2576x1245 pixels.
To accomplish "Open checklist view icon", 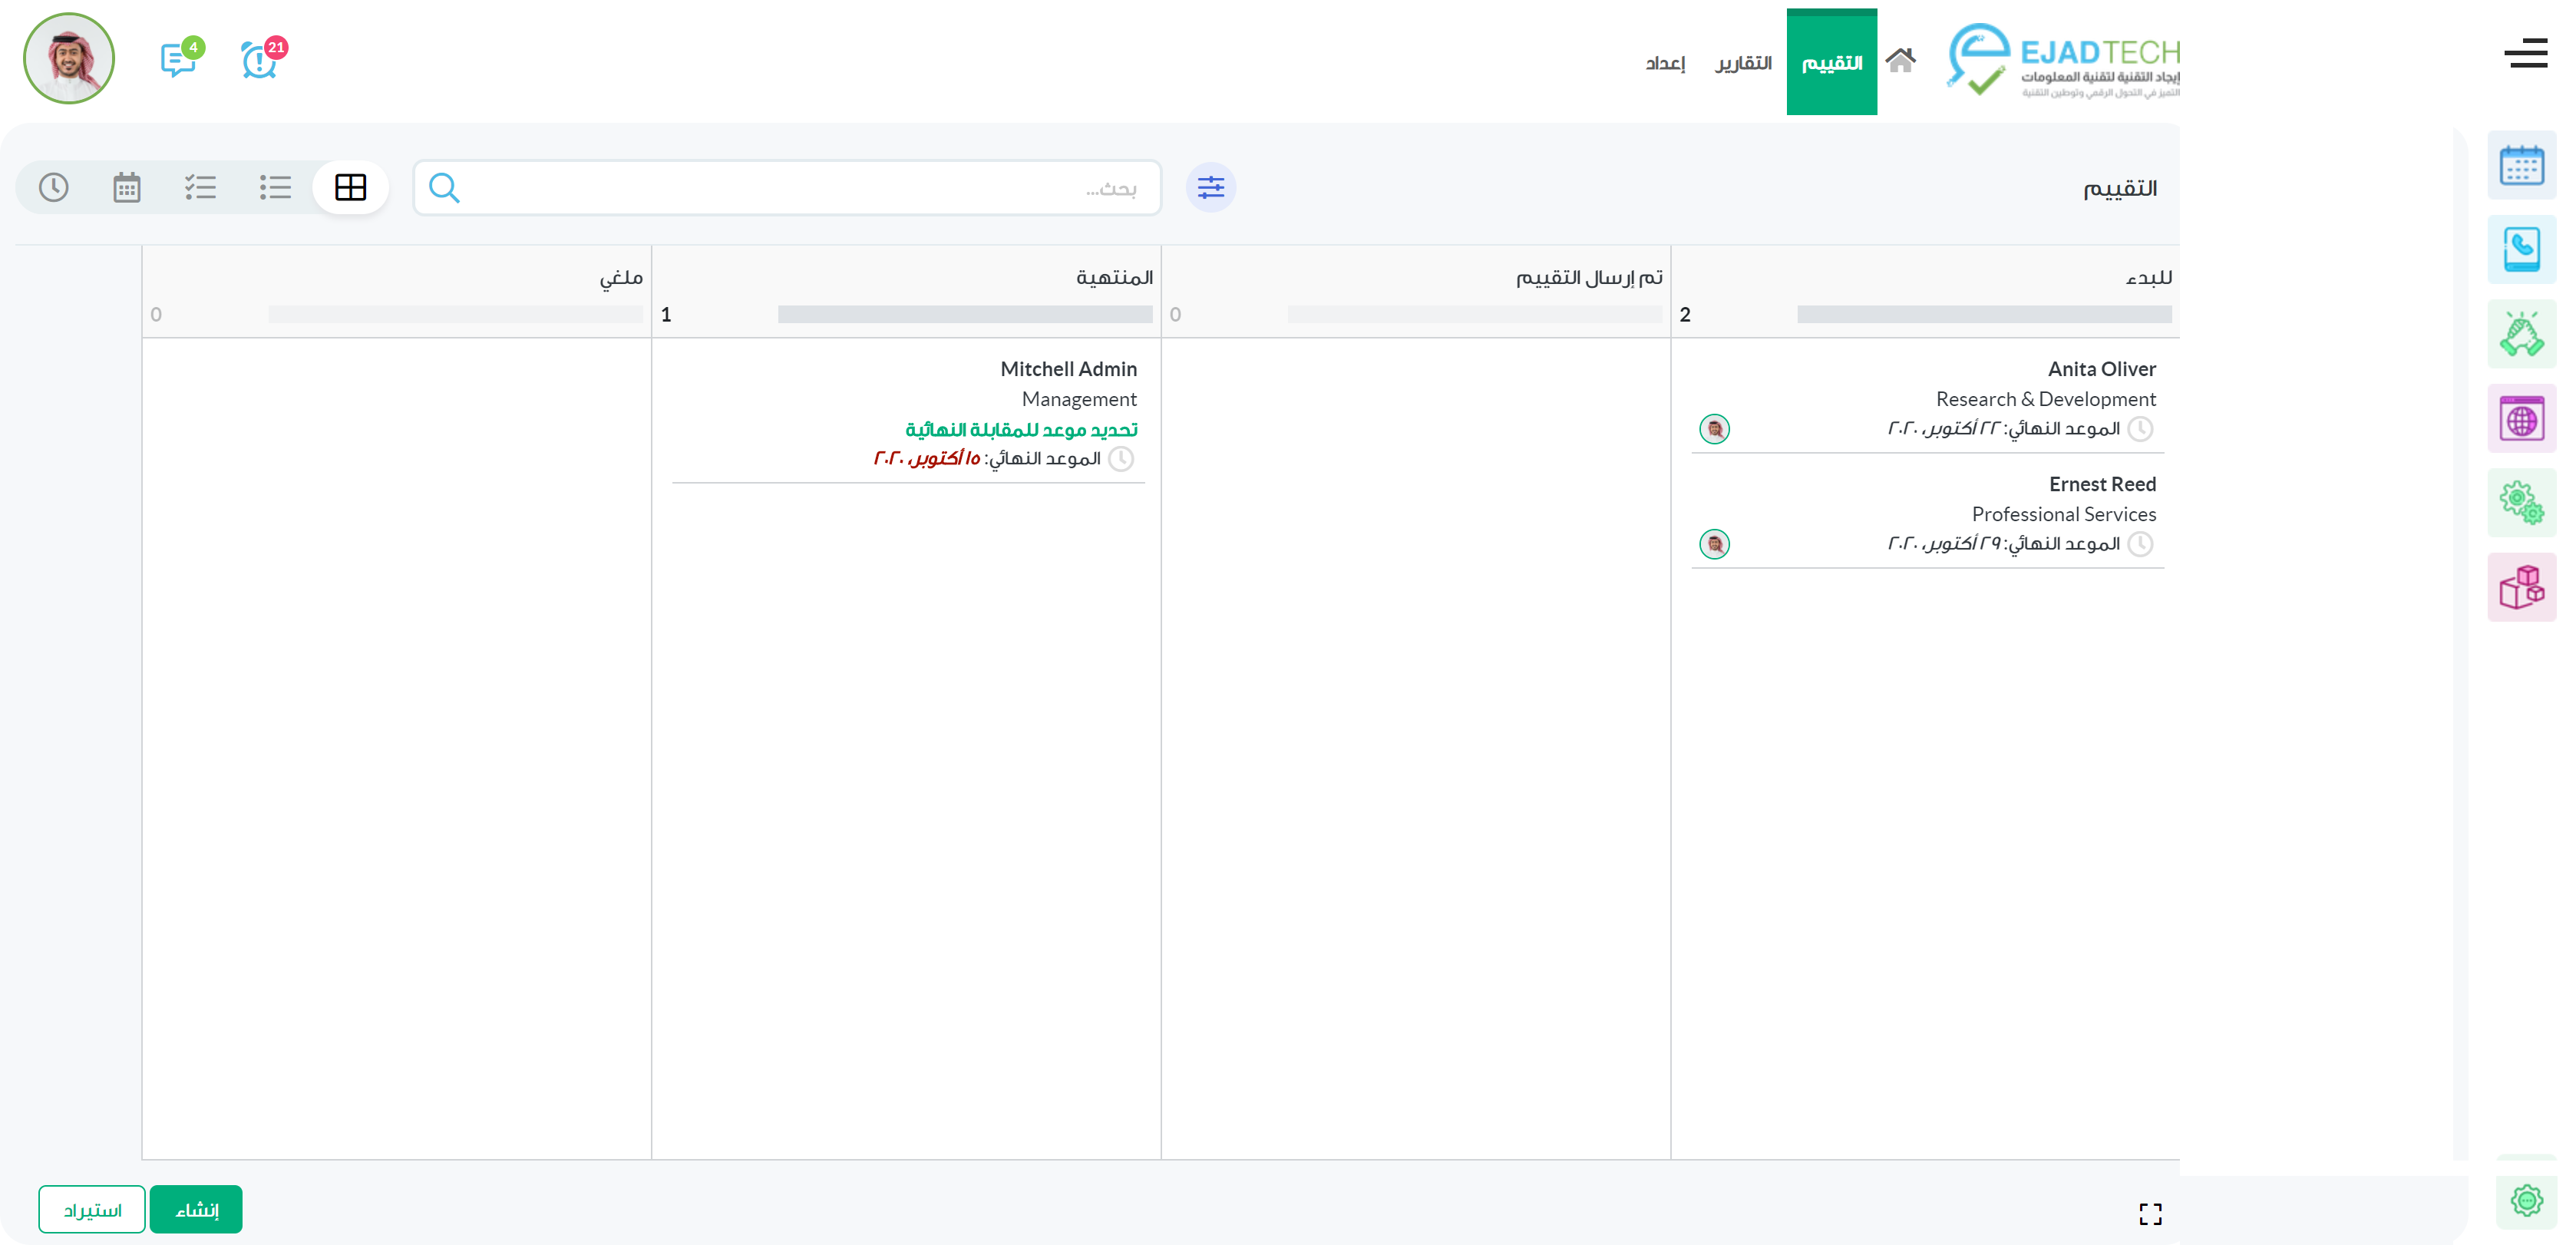I will click(200, 187).
